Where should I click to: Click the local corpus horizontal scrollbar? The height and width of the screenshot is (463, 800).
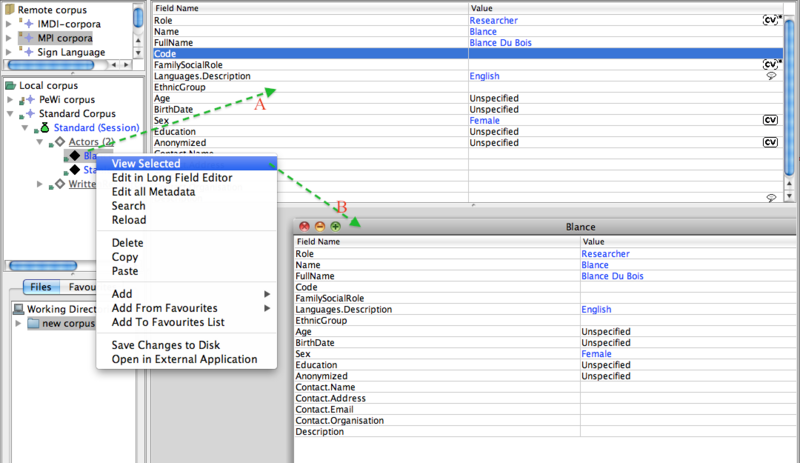(43, 265)
